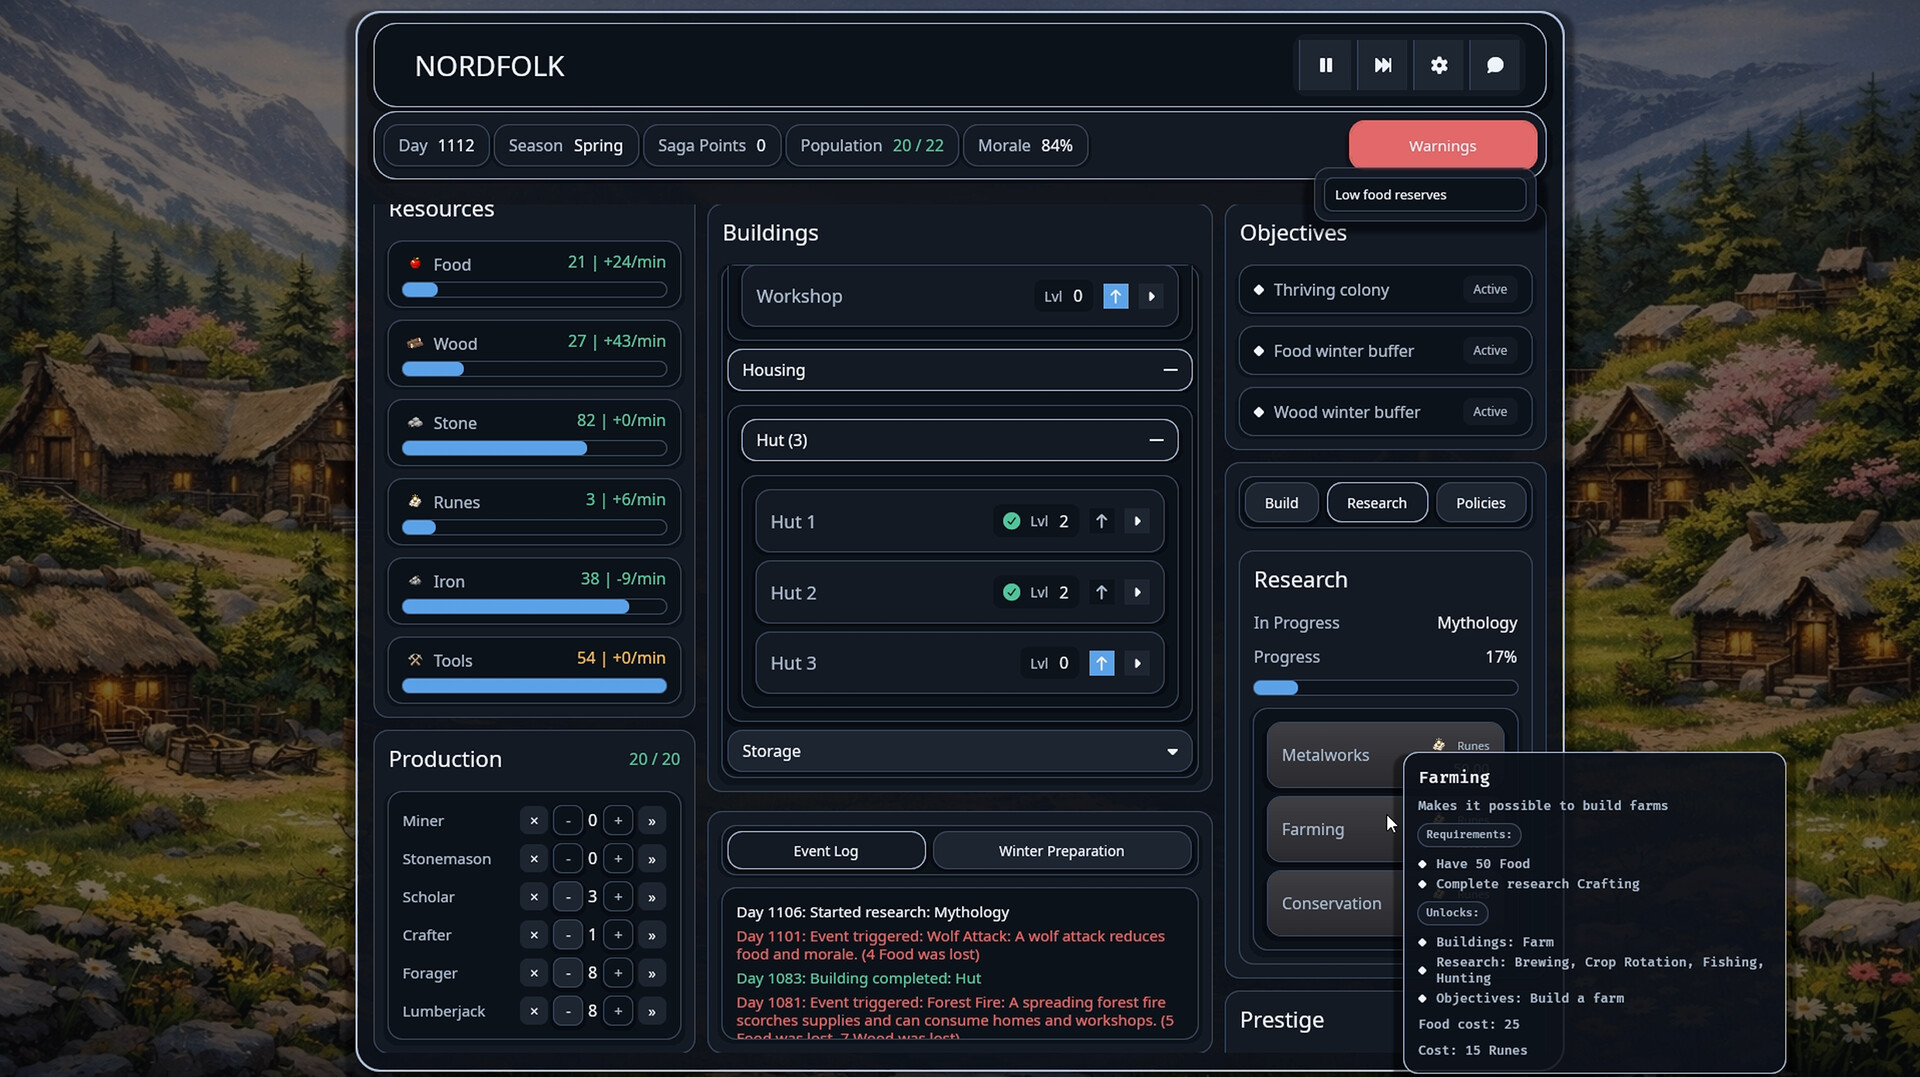Maximize Stonemason workers (»)
The width and height of the screenshot is (1920, 1077).
pos(652,859)
